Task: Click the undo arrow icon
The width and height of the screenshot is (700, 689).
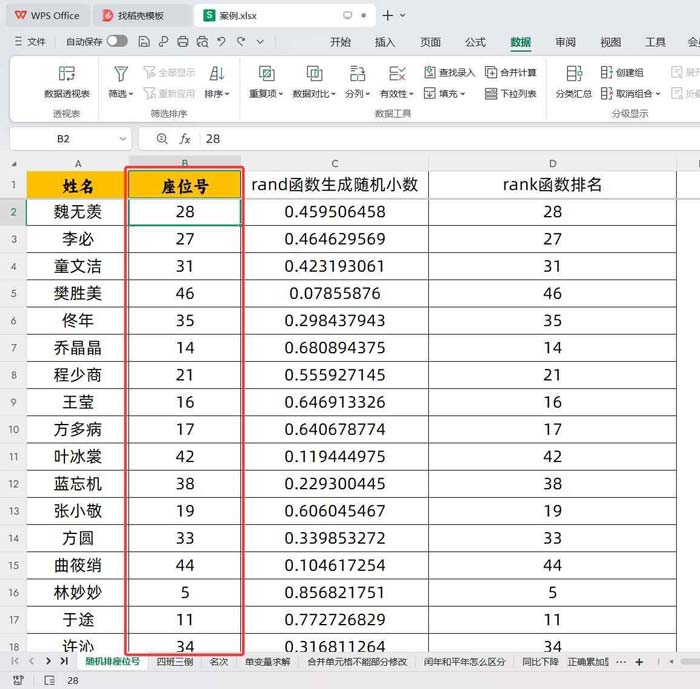Action: pos(221,42)
